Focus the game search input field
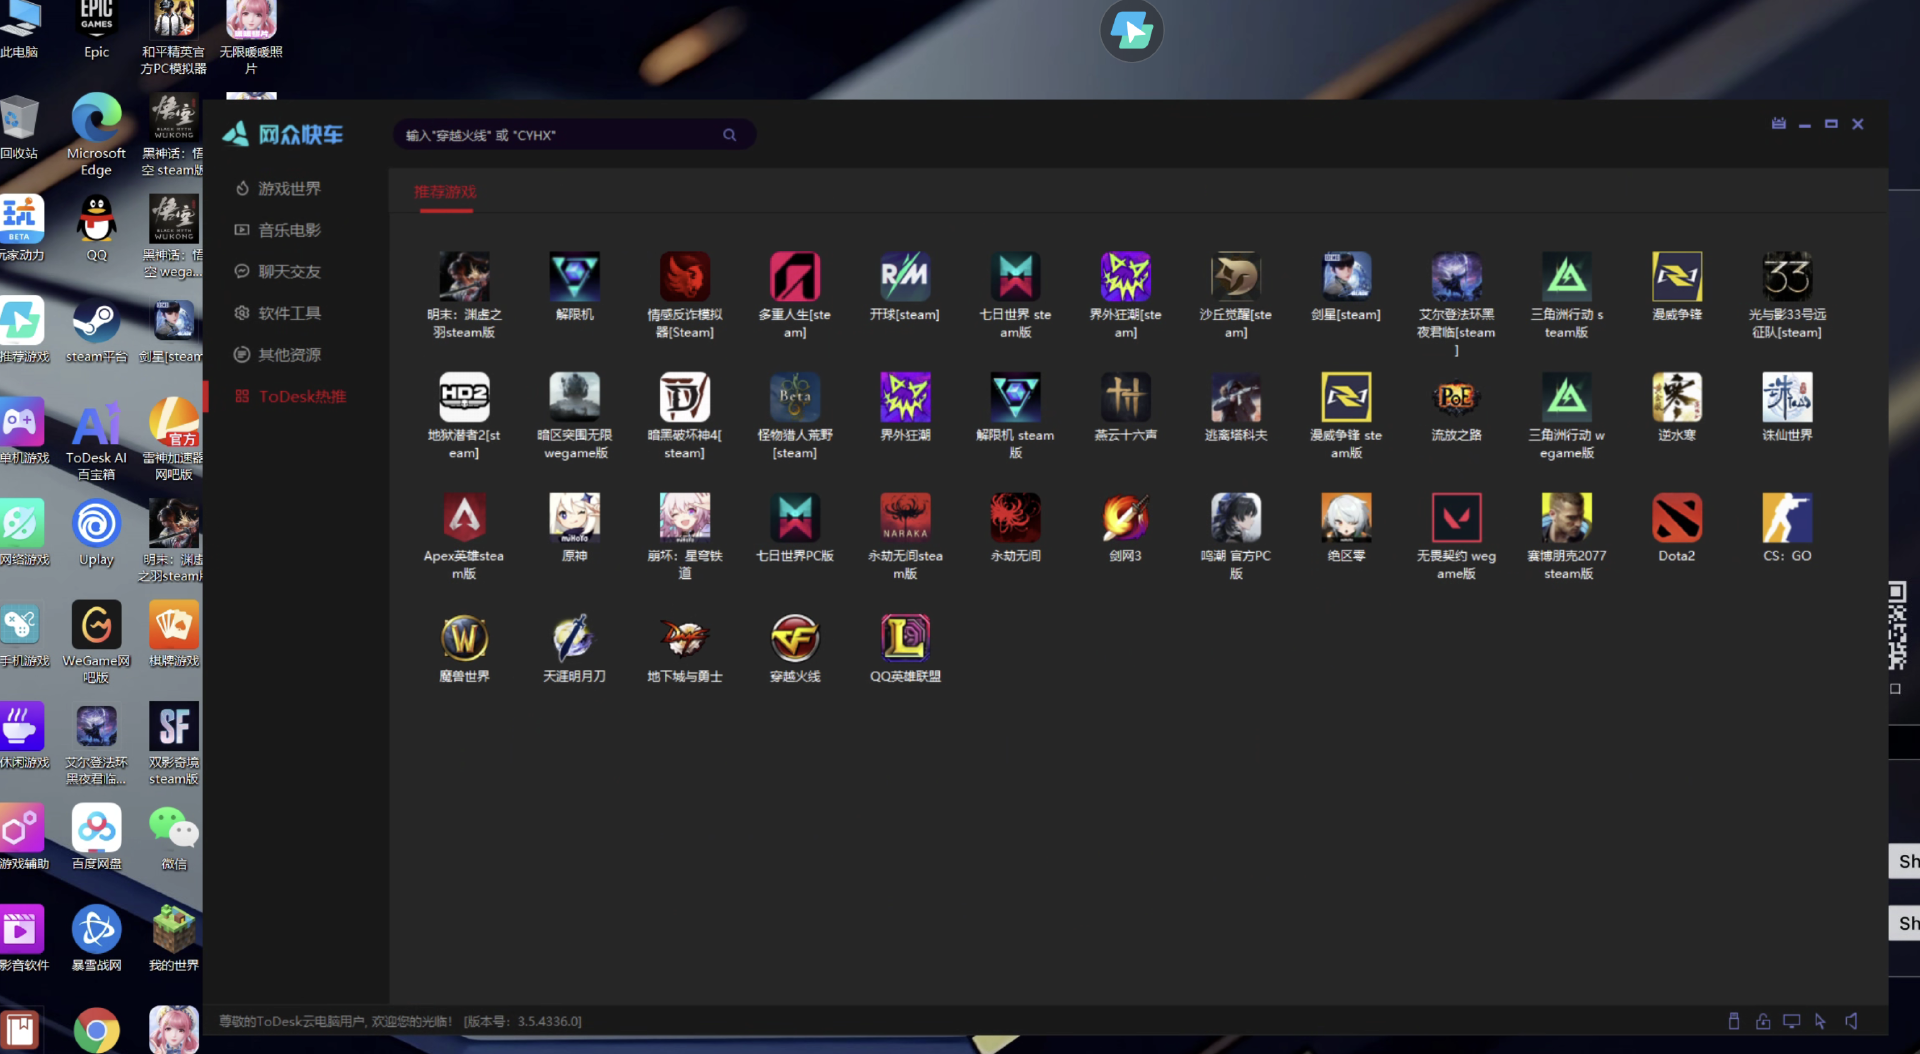Screen dimensions: 1920x1054 (x=574, y=135)
